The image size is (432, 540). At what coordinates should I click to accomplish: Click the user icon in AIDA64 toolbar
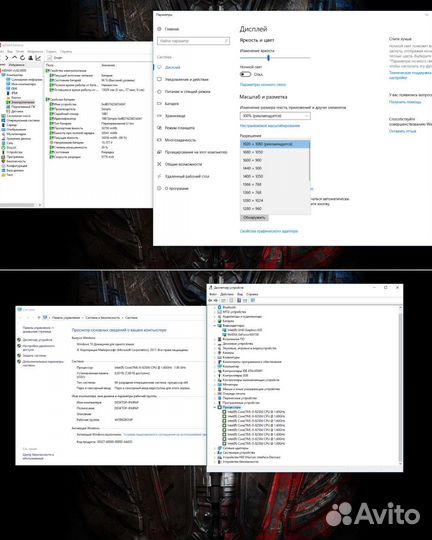[30, 58]
